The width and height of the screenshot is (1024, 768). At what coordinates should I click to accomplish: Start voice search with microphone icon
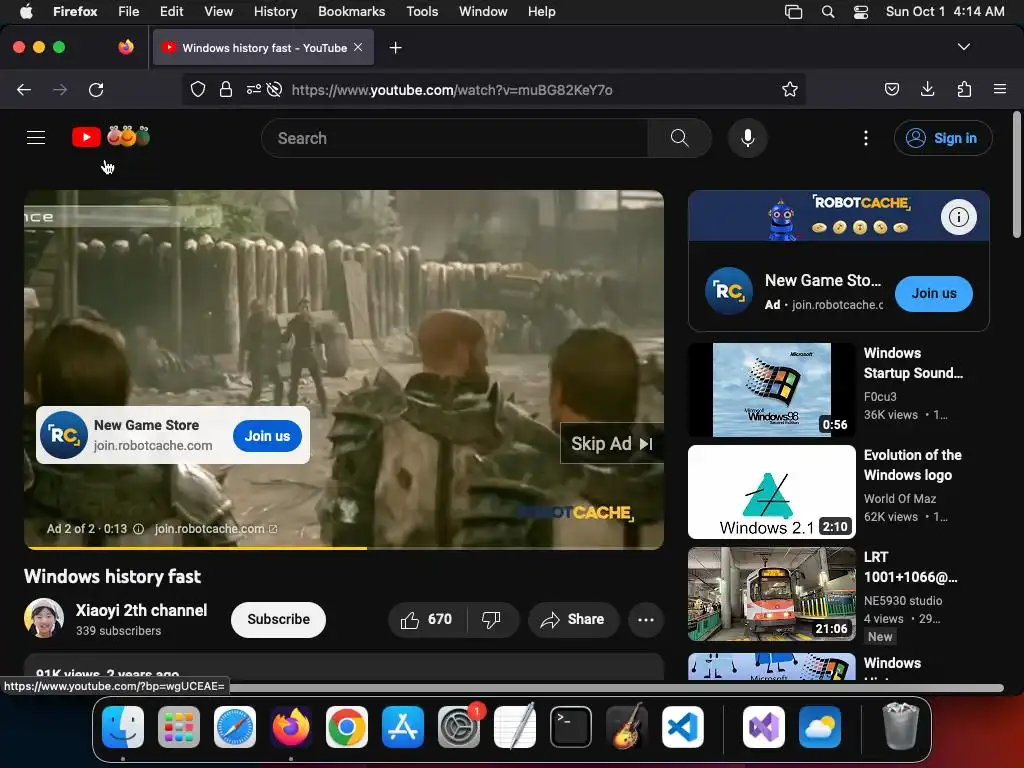[x=748, y=138]
